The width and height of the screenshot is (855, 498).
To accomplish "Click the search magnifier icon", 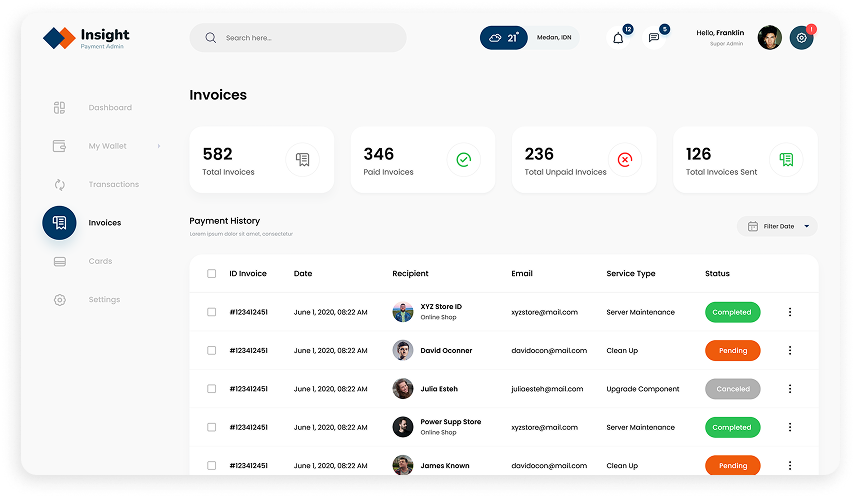I will tap(210, 38).
